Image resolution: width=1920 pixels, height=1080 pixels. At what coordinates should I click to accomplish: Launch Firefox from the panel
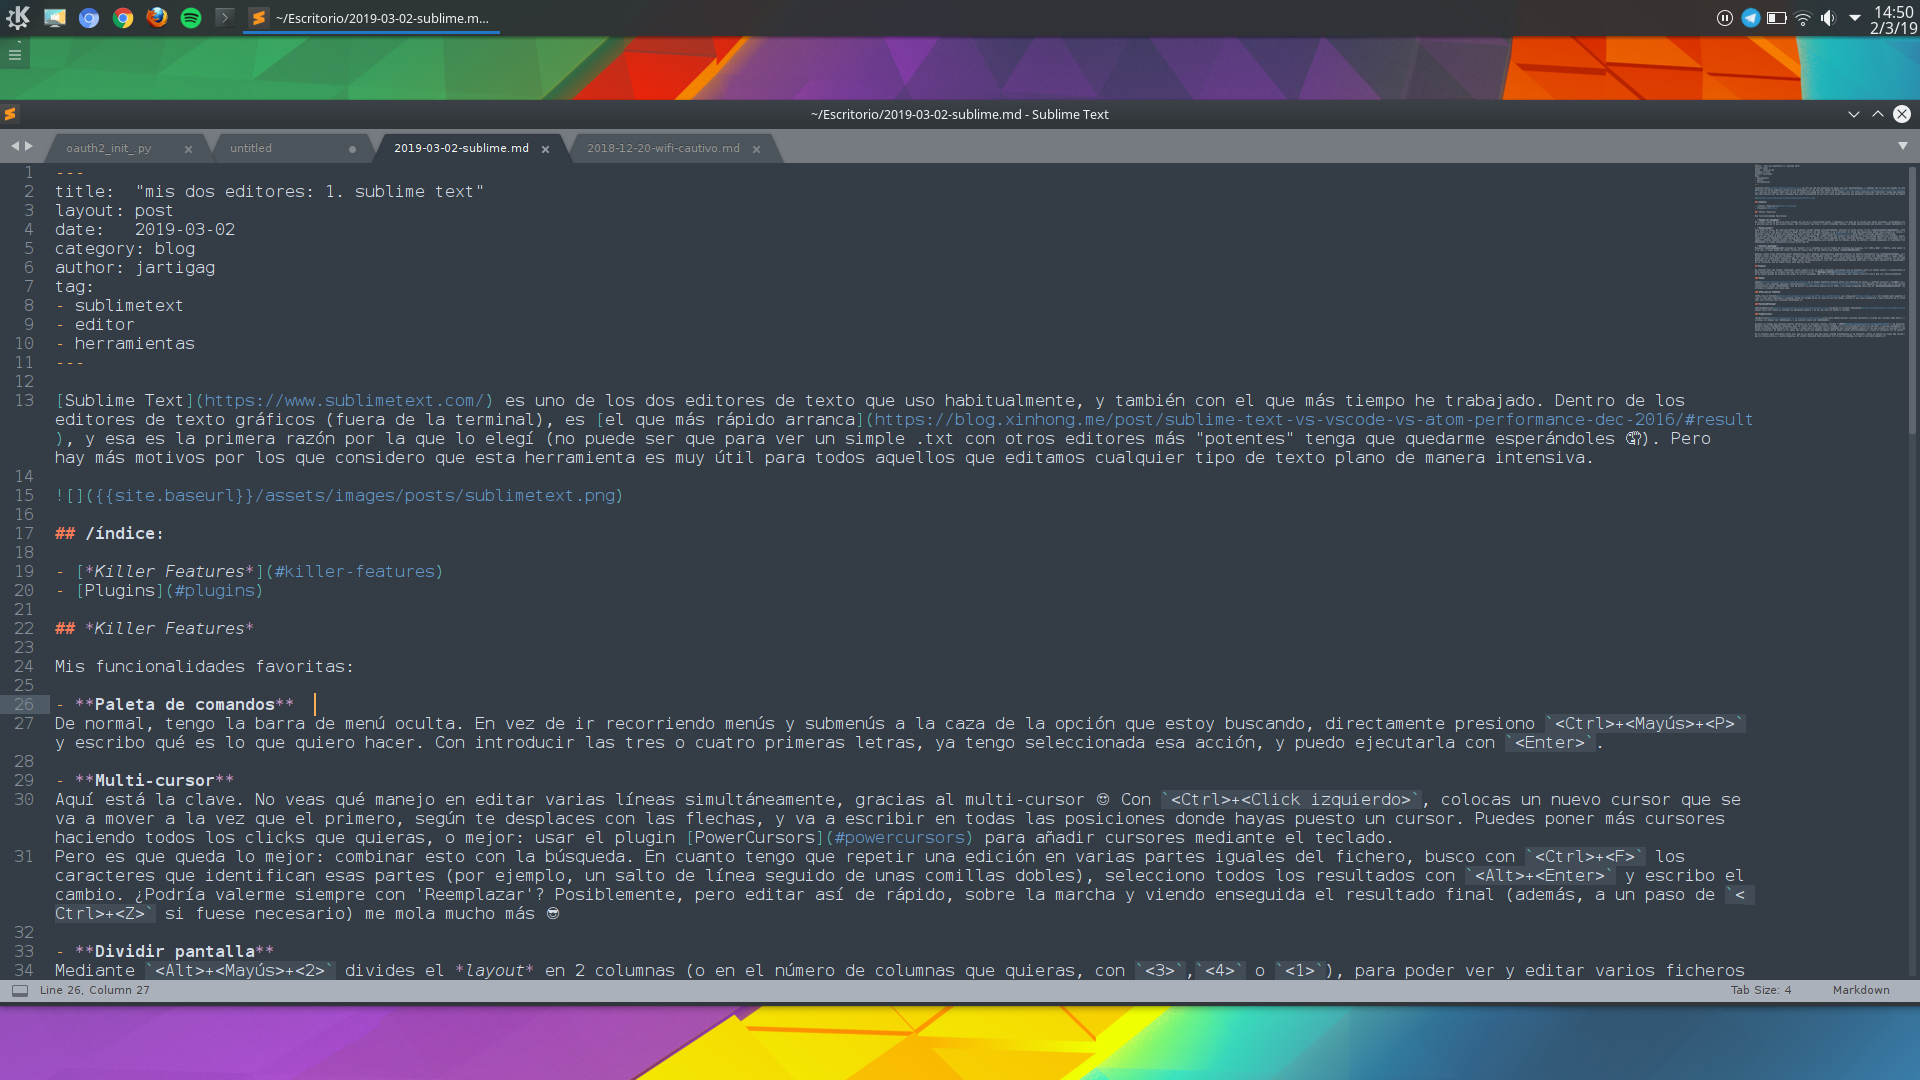[157, 17]
